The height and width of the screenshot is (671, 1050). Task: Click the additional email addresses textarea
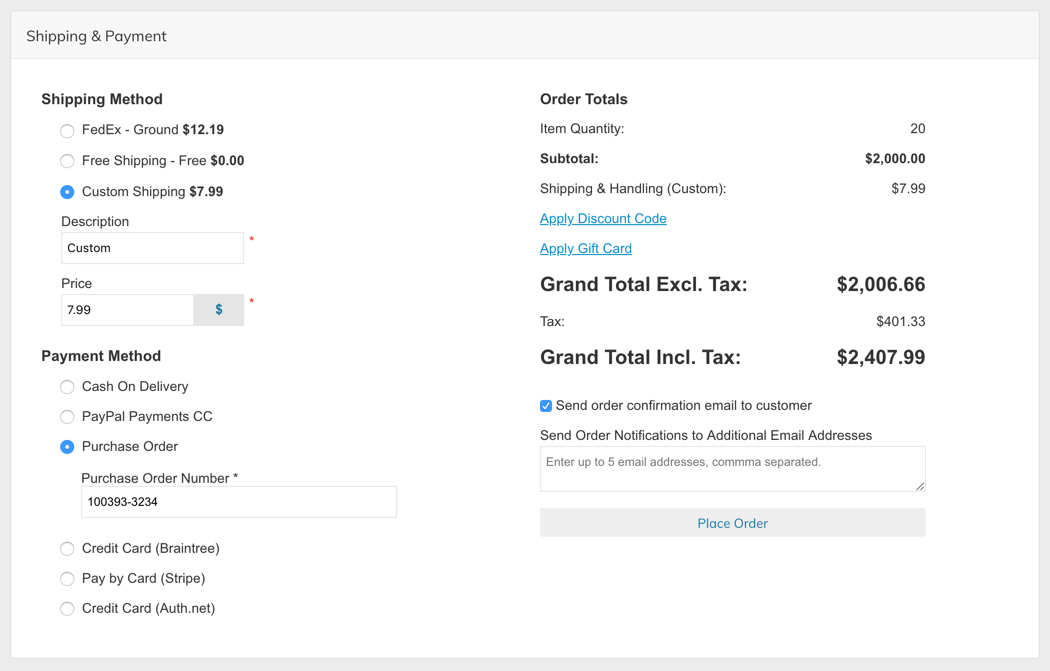click(732, 469)
